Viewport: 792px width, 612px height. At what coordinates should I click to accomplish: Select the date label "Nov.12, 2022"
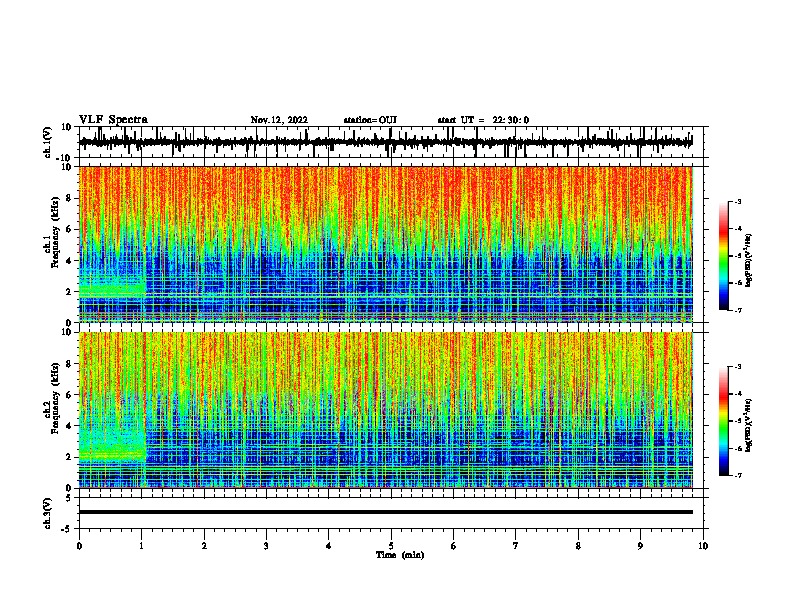tap(279, 120)
